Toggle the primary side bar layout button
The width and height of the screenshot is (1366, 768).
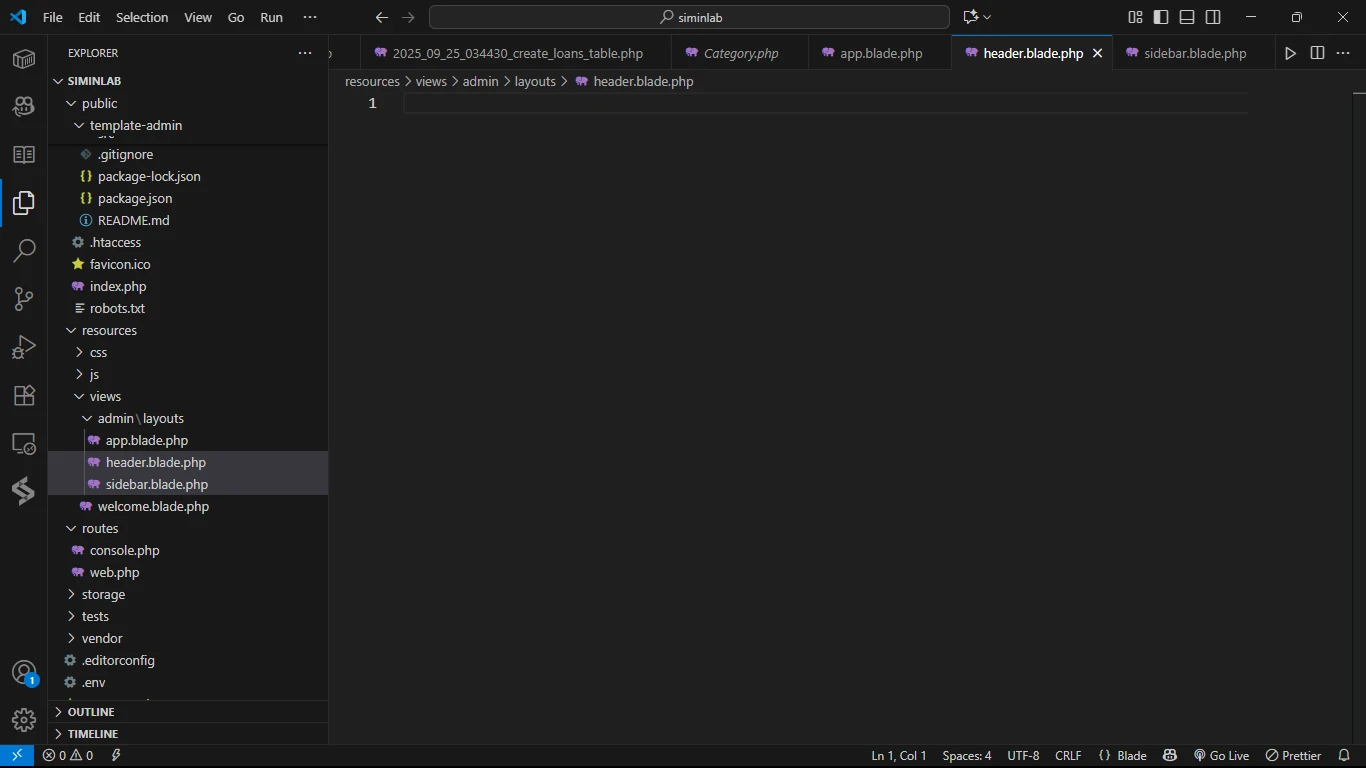click(1161, 17)
